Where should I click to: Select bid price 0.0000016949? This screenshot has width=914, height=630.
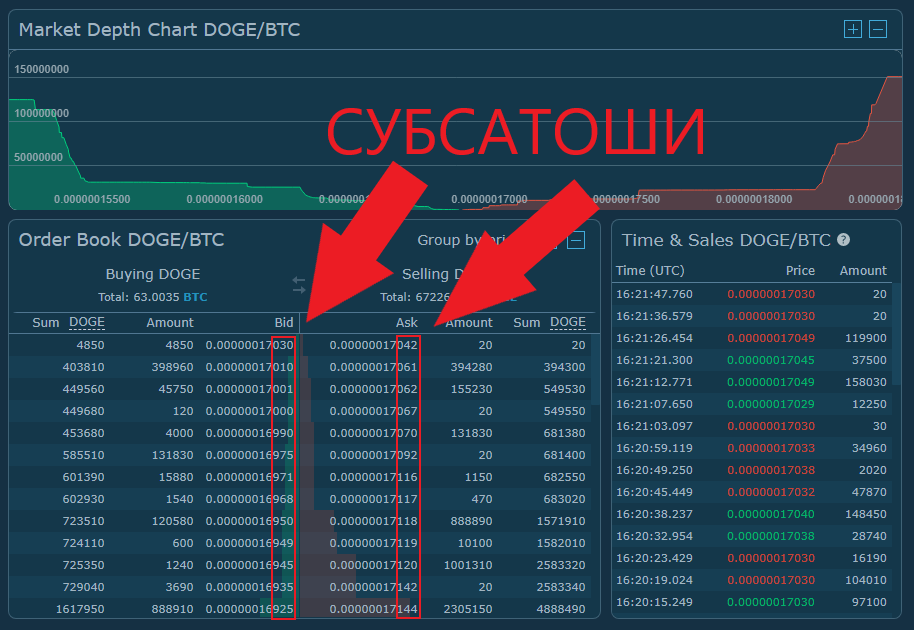point(249,543)
